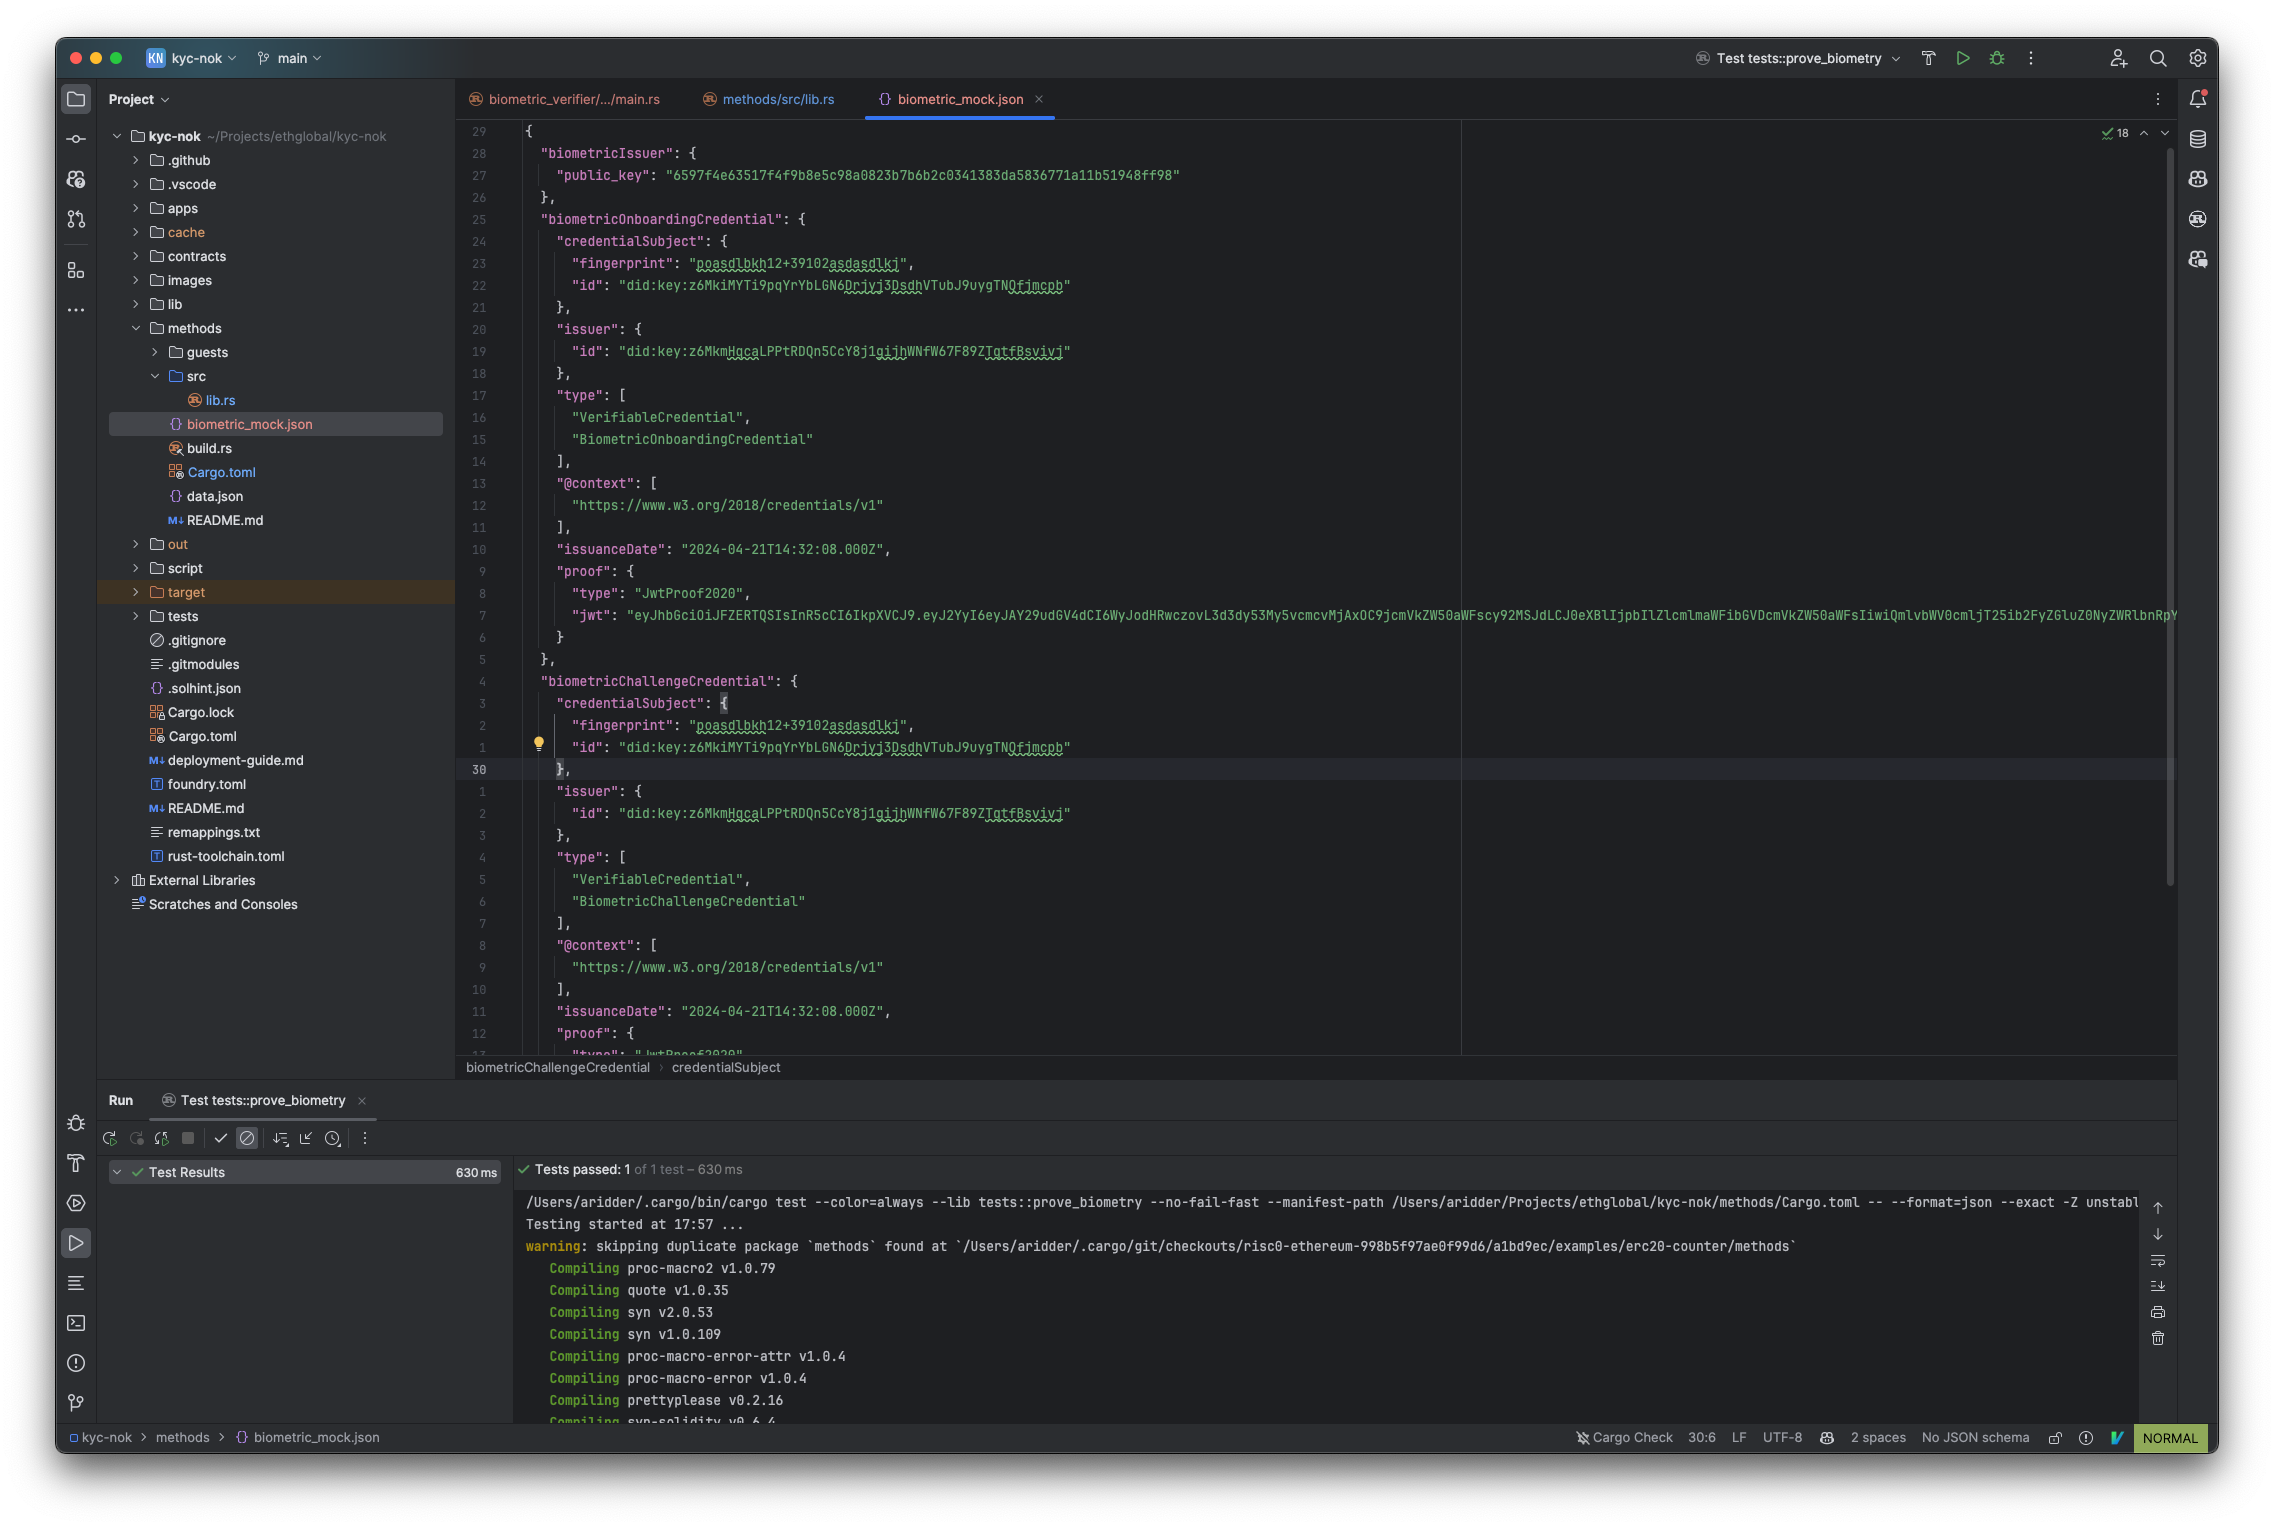This screenshot has width=2274, height=1527.
Task: Click the LF line separator widget
Action: pyautogui.click(x=1739, y=1438)
